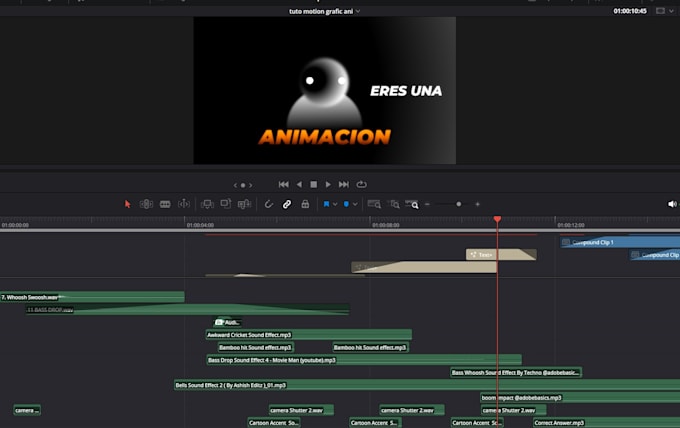680x428 pixels.
Task: Click the Full Extent Zoom icon
Action: point(374,204)
